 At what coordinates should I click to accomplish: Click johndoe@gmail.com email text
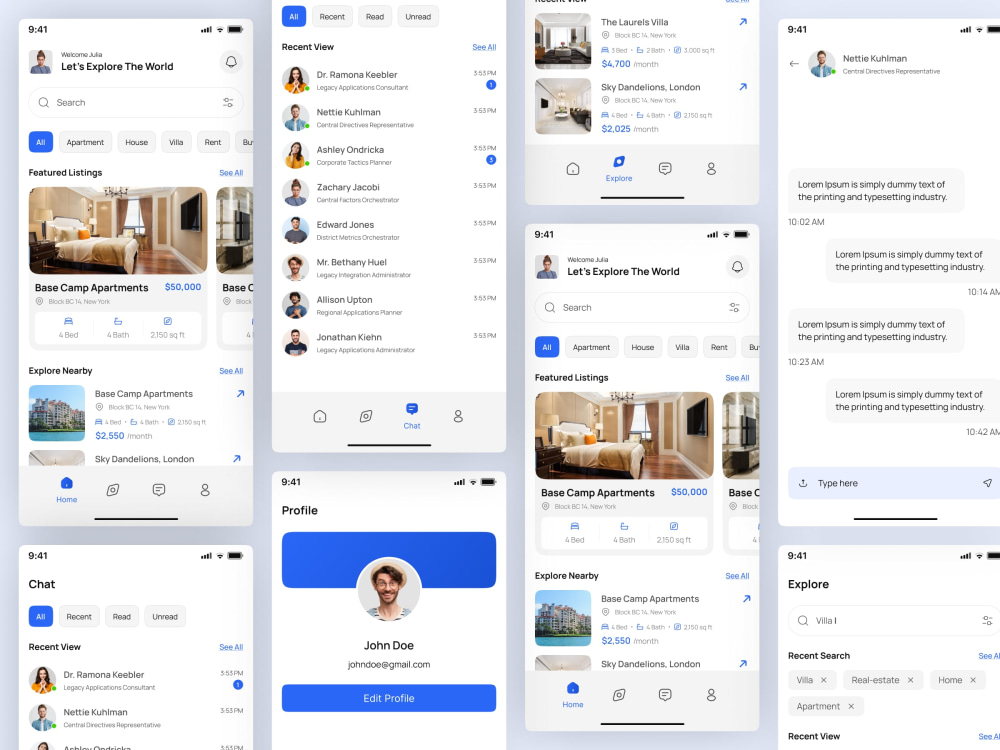tap(389, 665)
